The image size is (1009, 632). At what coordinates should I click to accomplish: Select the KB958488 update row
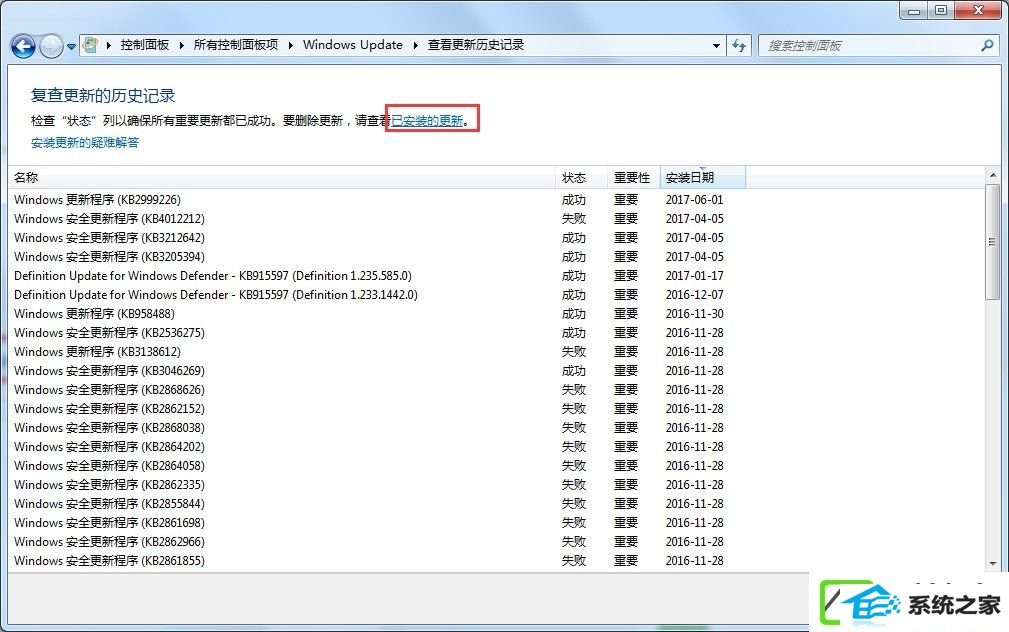pos(496,313)
